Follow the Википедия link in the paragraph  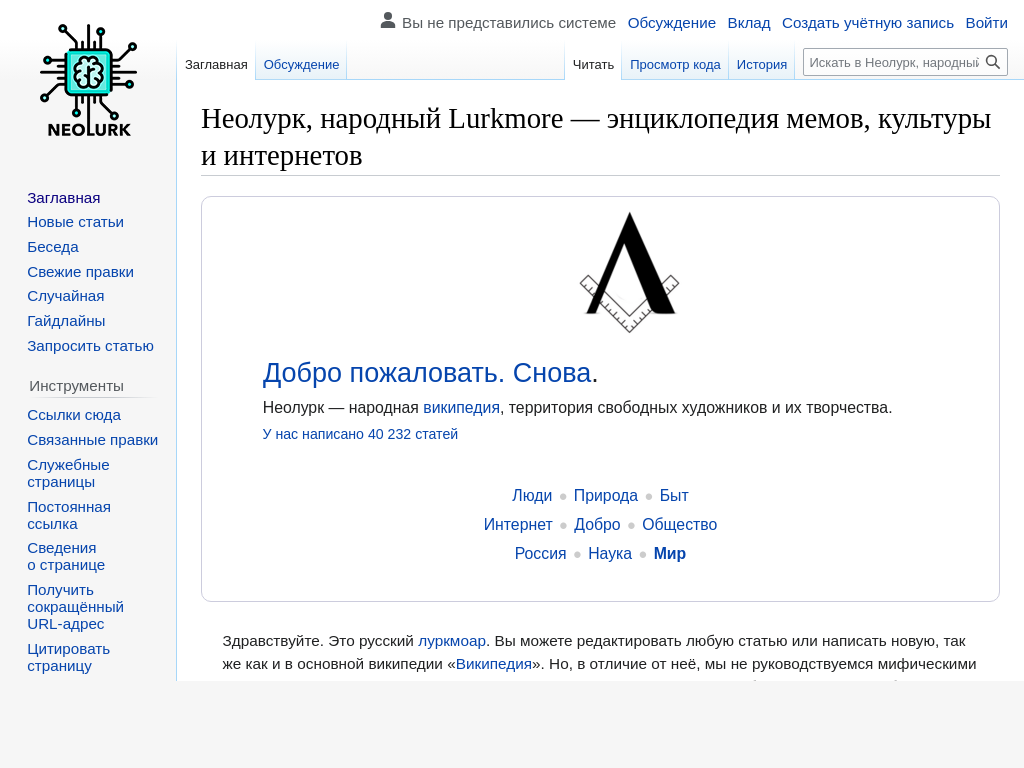[494, 664]
